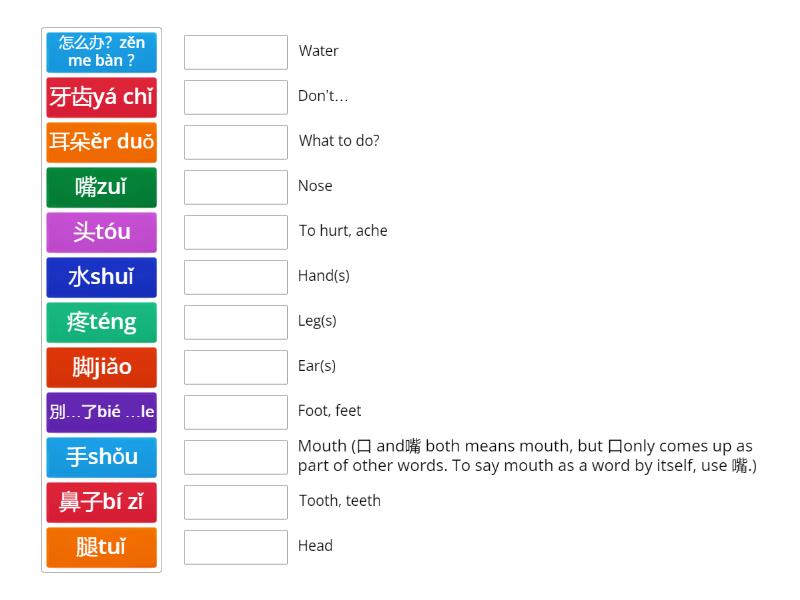Pick the 耳朵ěr duǒ tile
The height and width of the screenshot is (600, 800).
[x=100, y=142]
